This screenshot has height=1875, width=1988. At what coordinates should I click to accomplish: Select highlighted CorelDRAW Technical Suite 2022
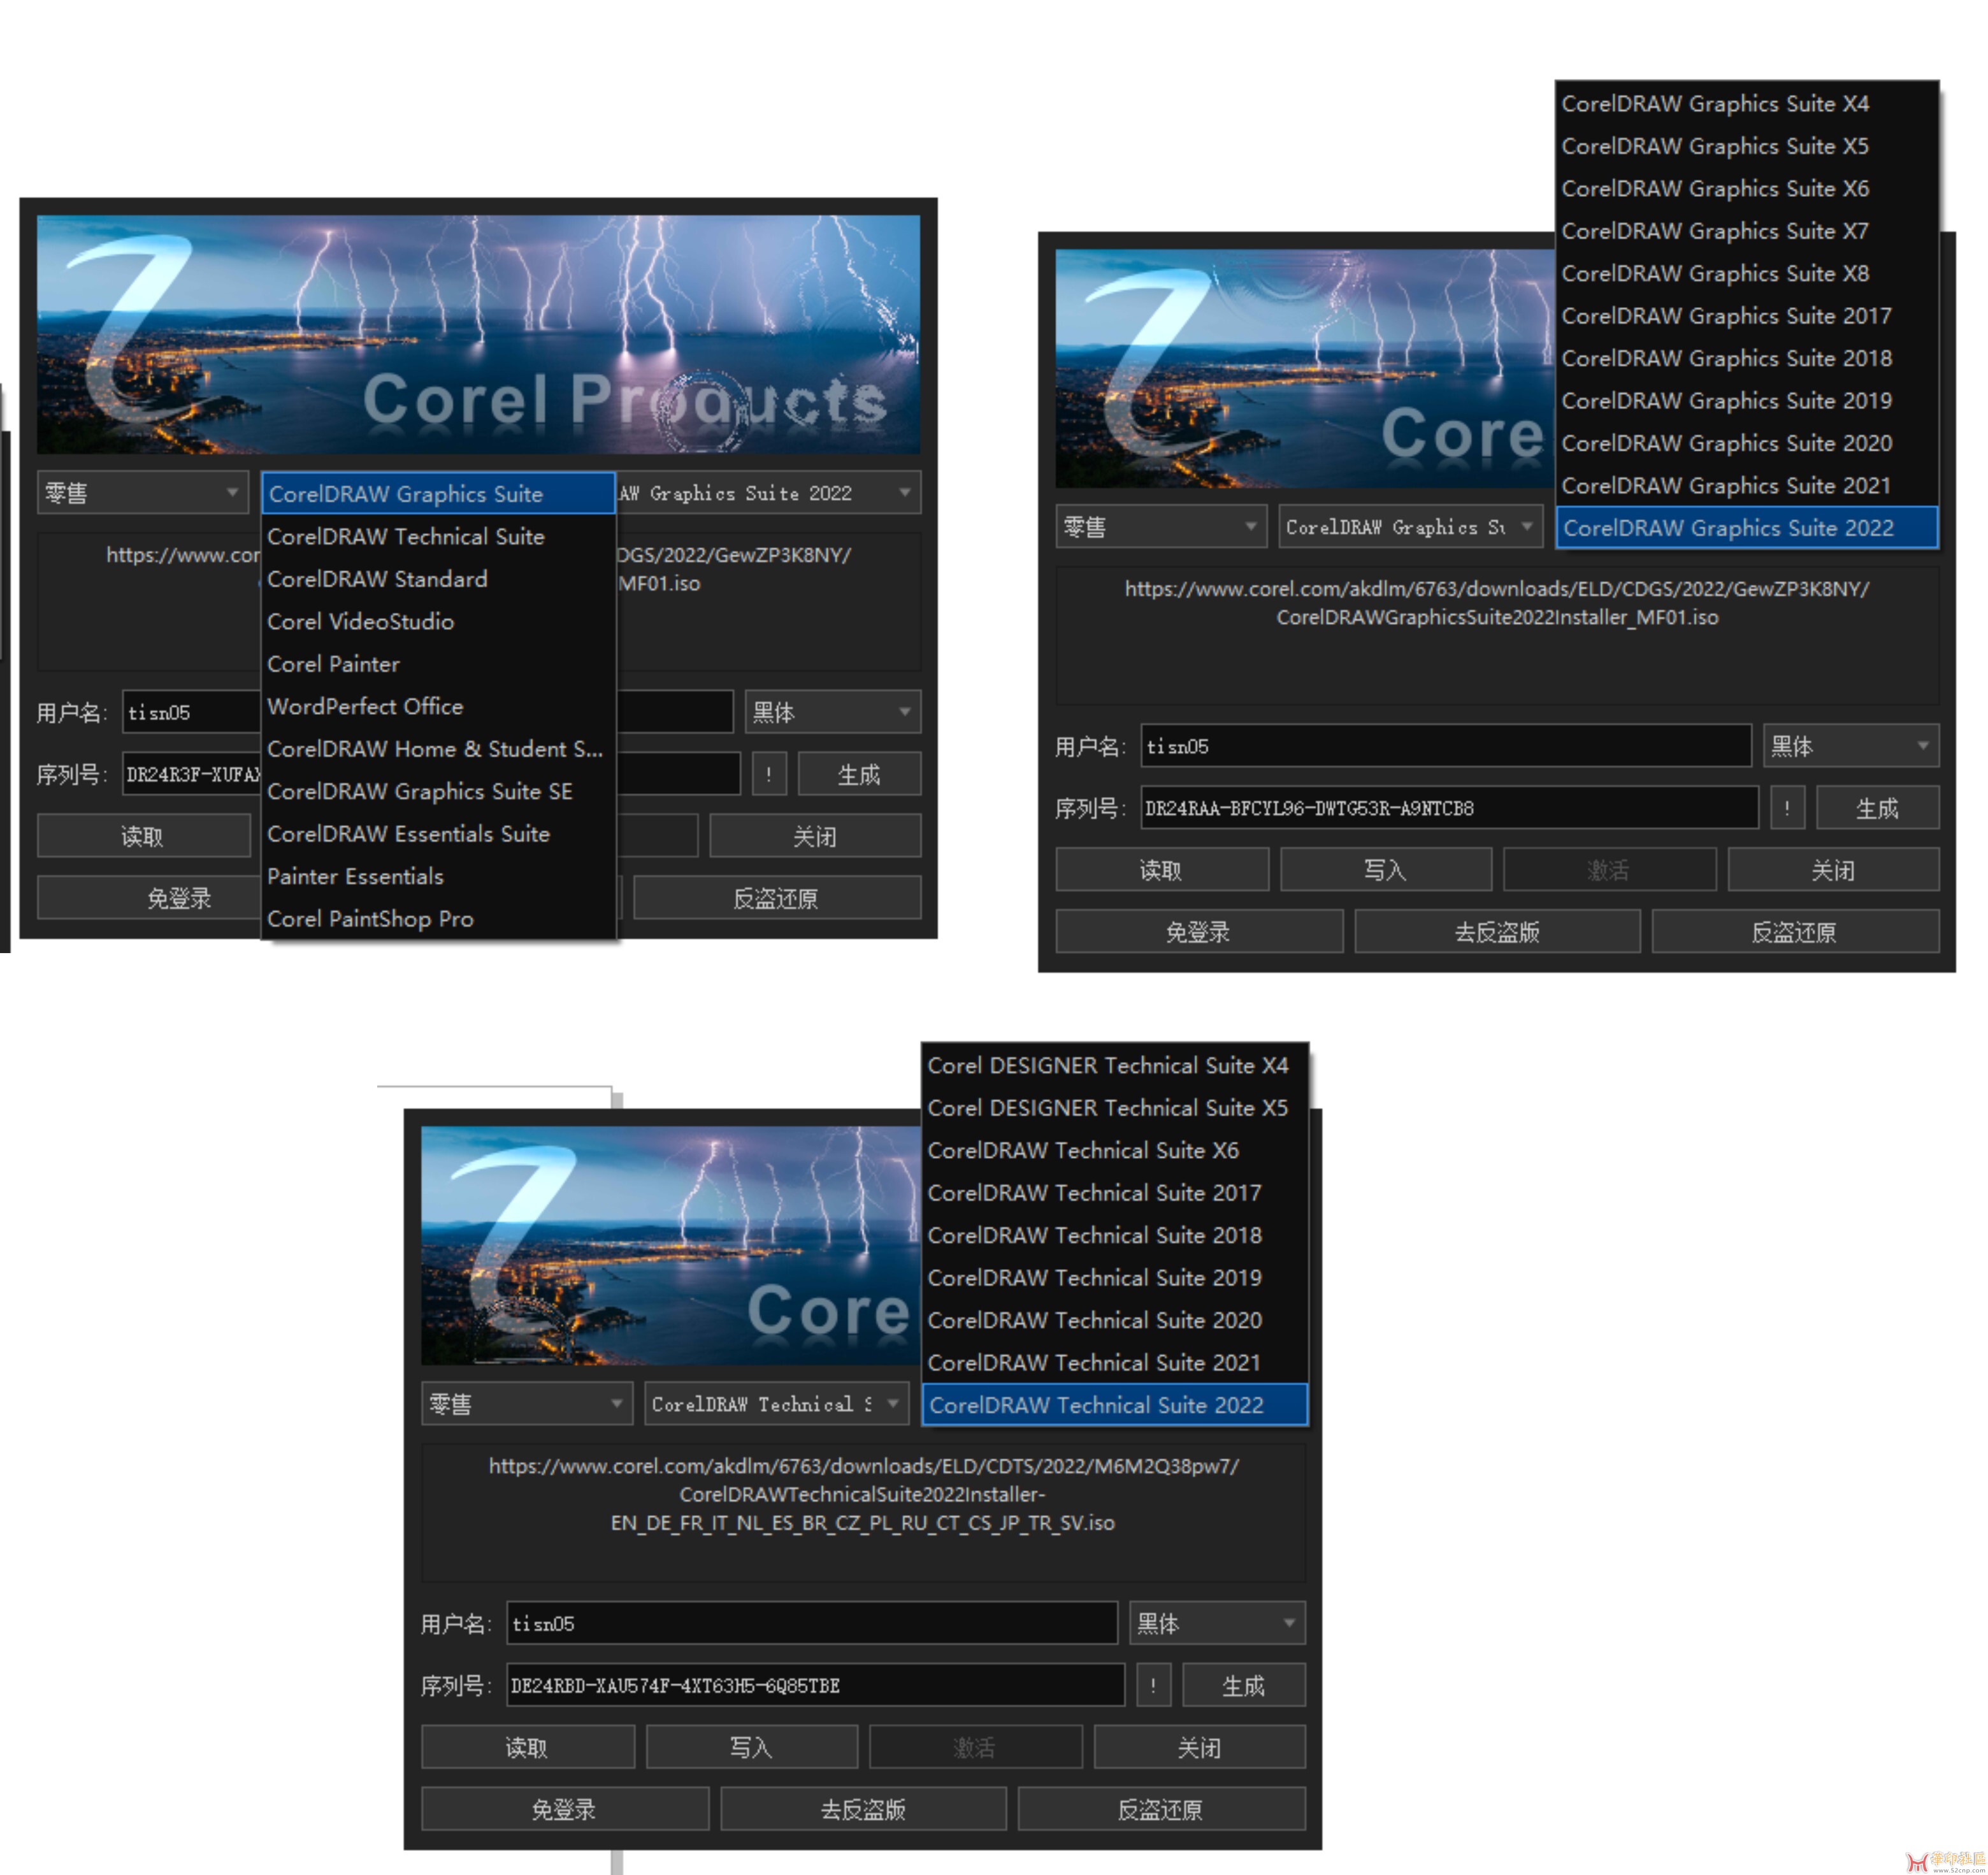pos(1115,1405)
